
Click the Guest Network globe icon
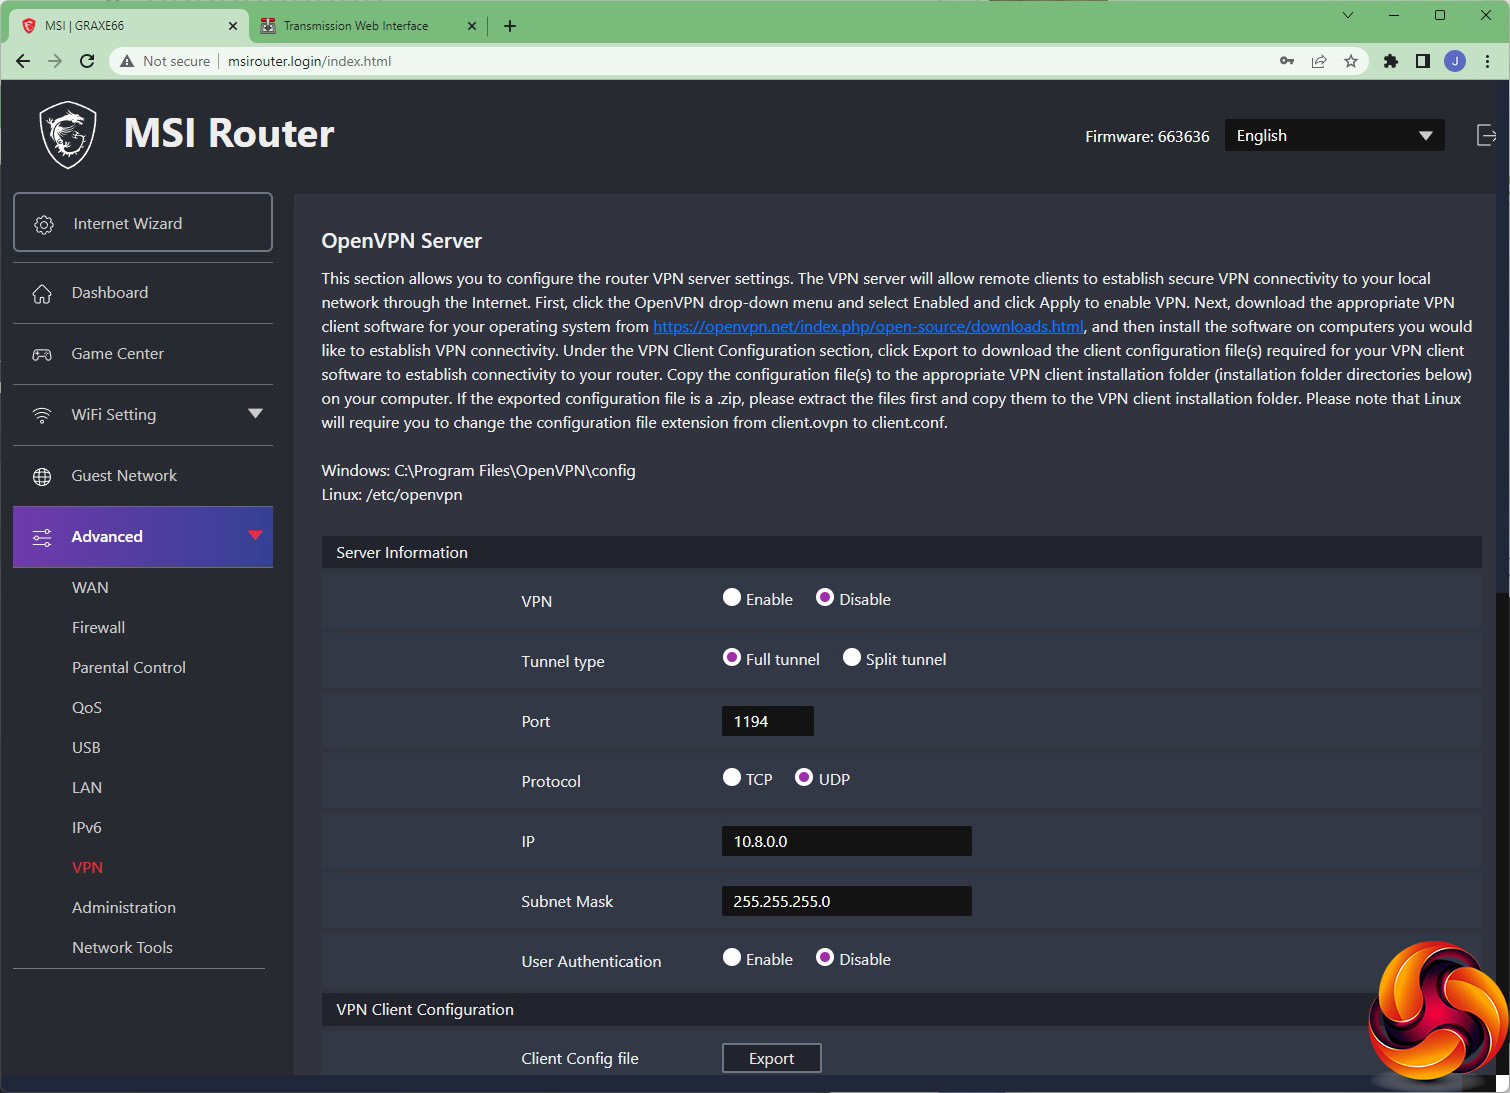[x=42, y=477]
